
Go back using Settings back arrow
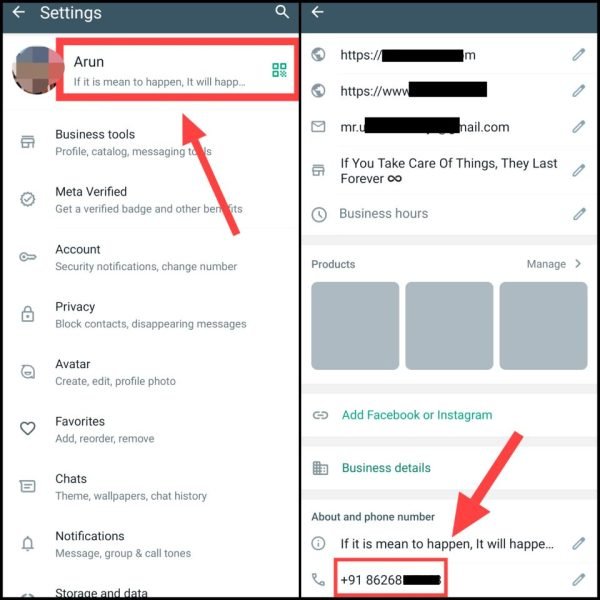(18, 12)
